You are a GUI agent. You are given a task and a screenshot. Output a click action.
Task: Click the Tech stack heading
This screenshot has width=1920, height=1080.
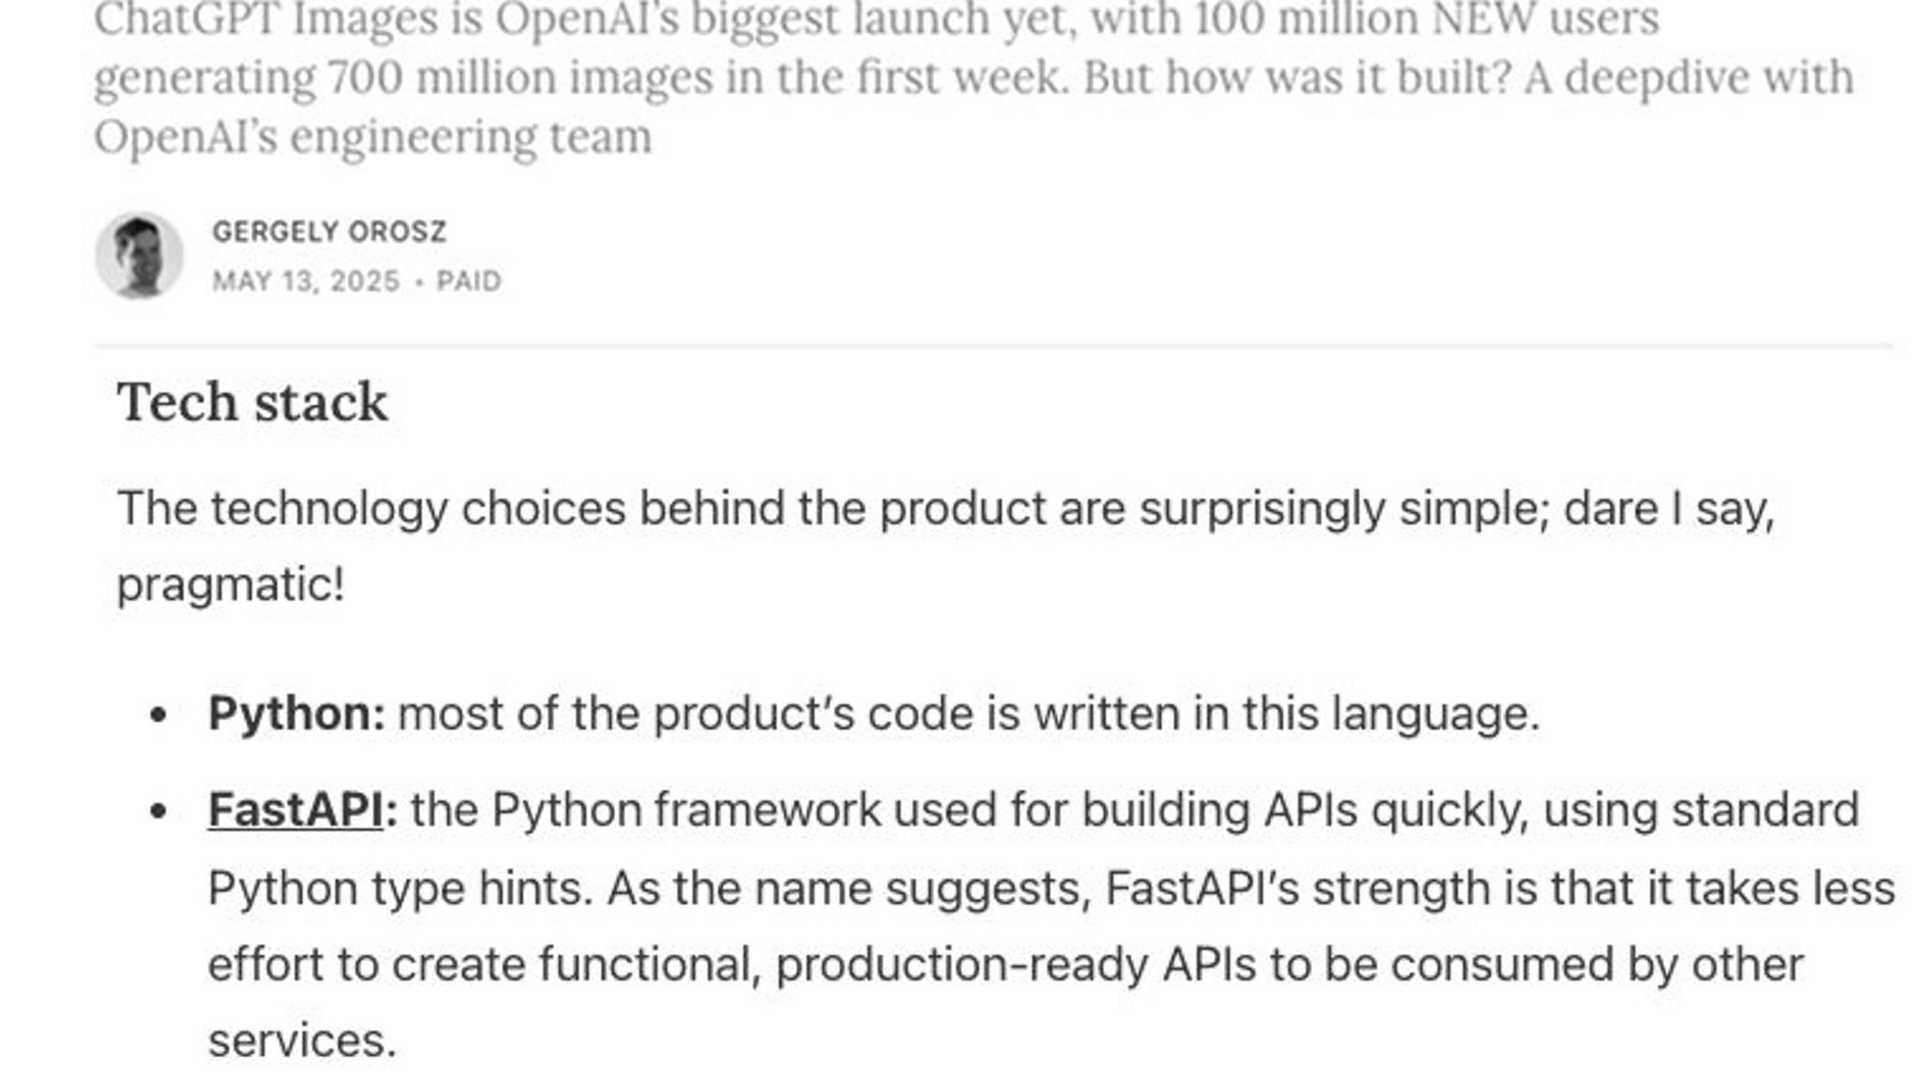tap(252, 402)
